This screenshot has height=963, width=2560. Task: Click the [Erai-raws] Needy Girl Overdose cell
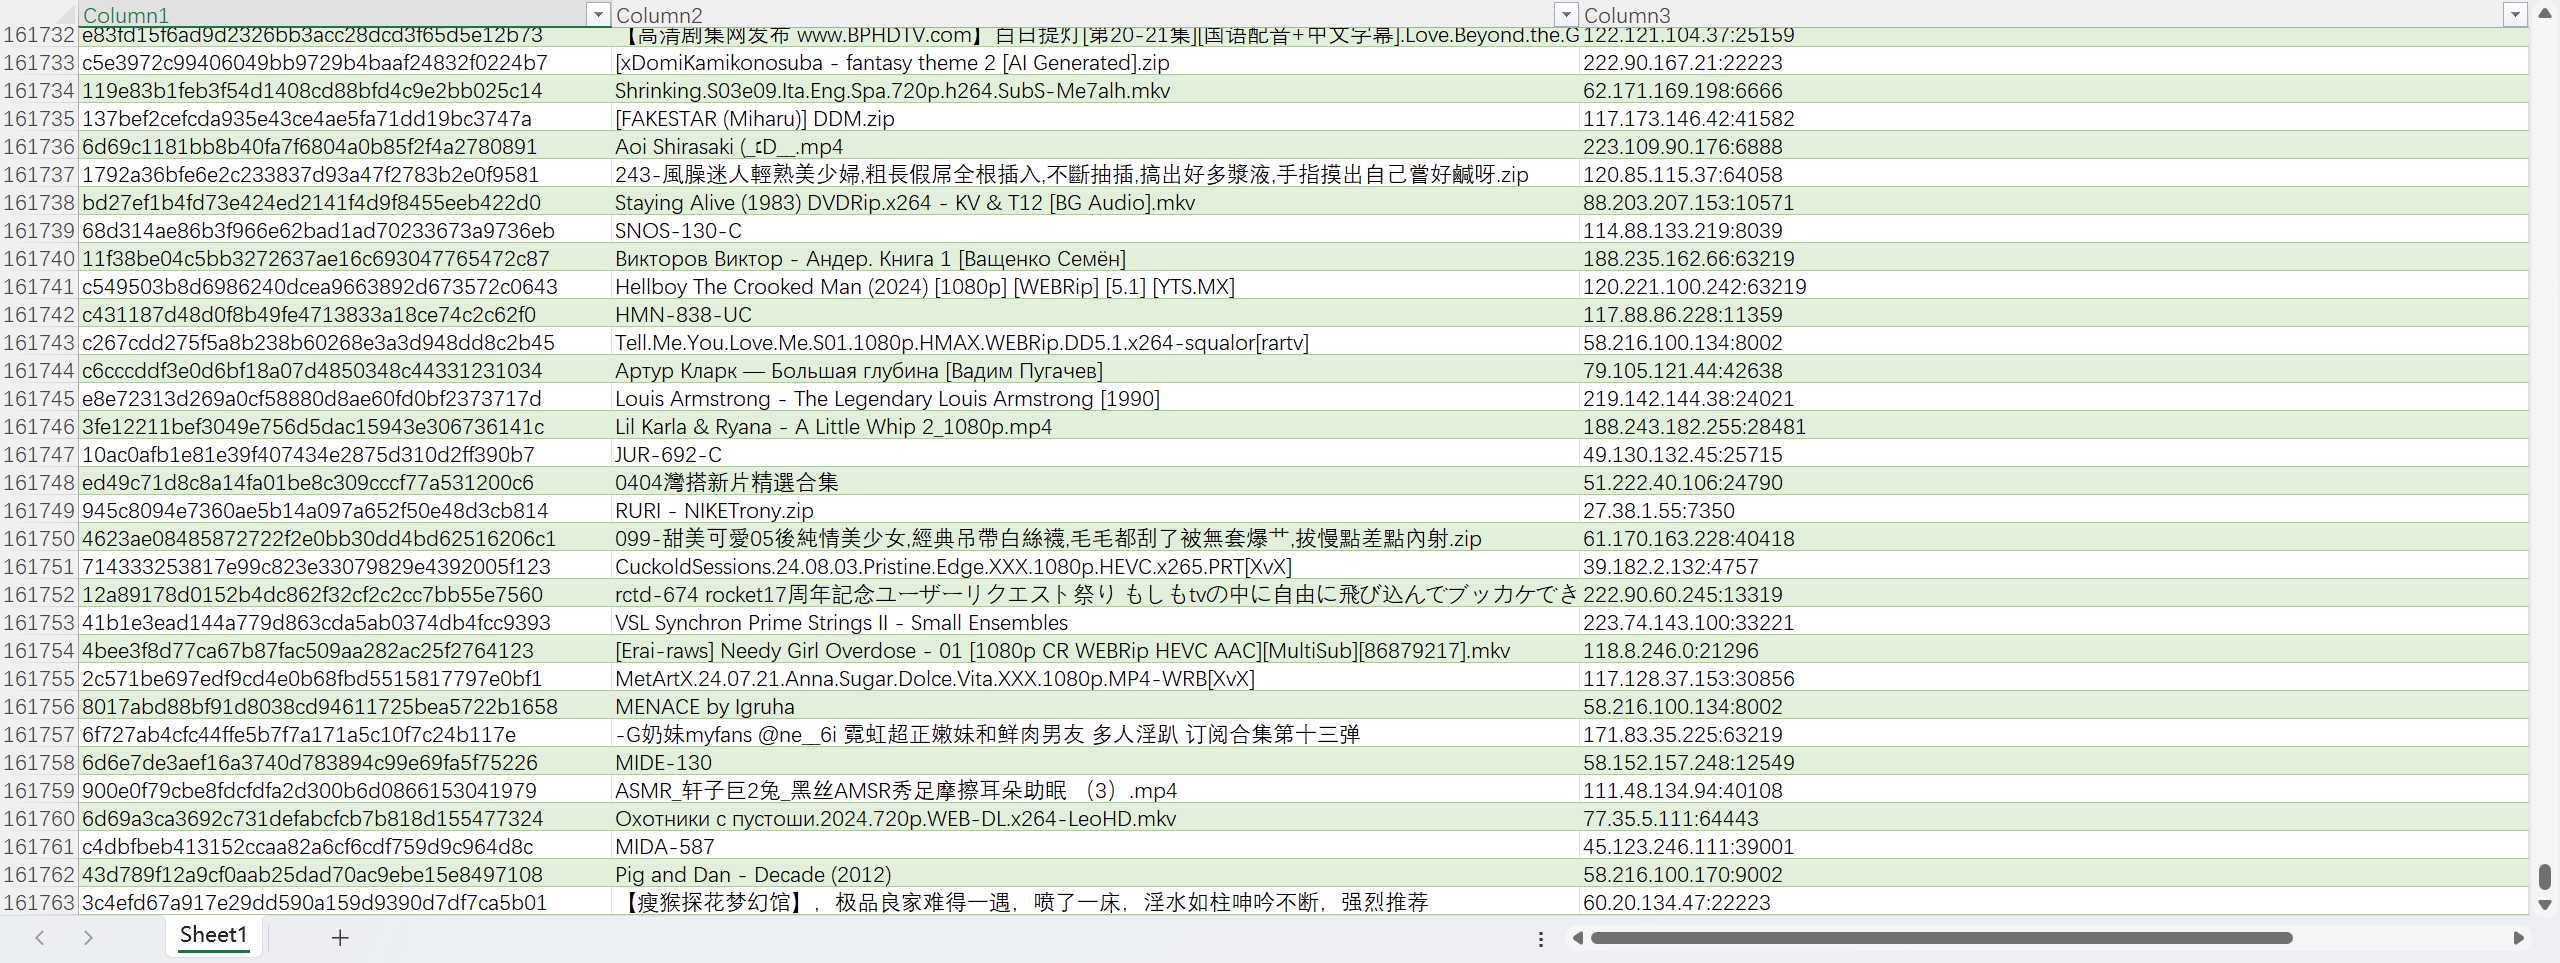click(x=1095, y=650)
